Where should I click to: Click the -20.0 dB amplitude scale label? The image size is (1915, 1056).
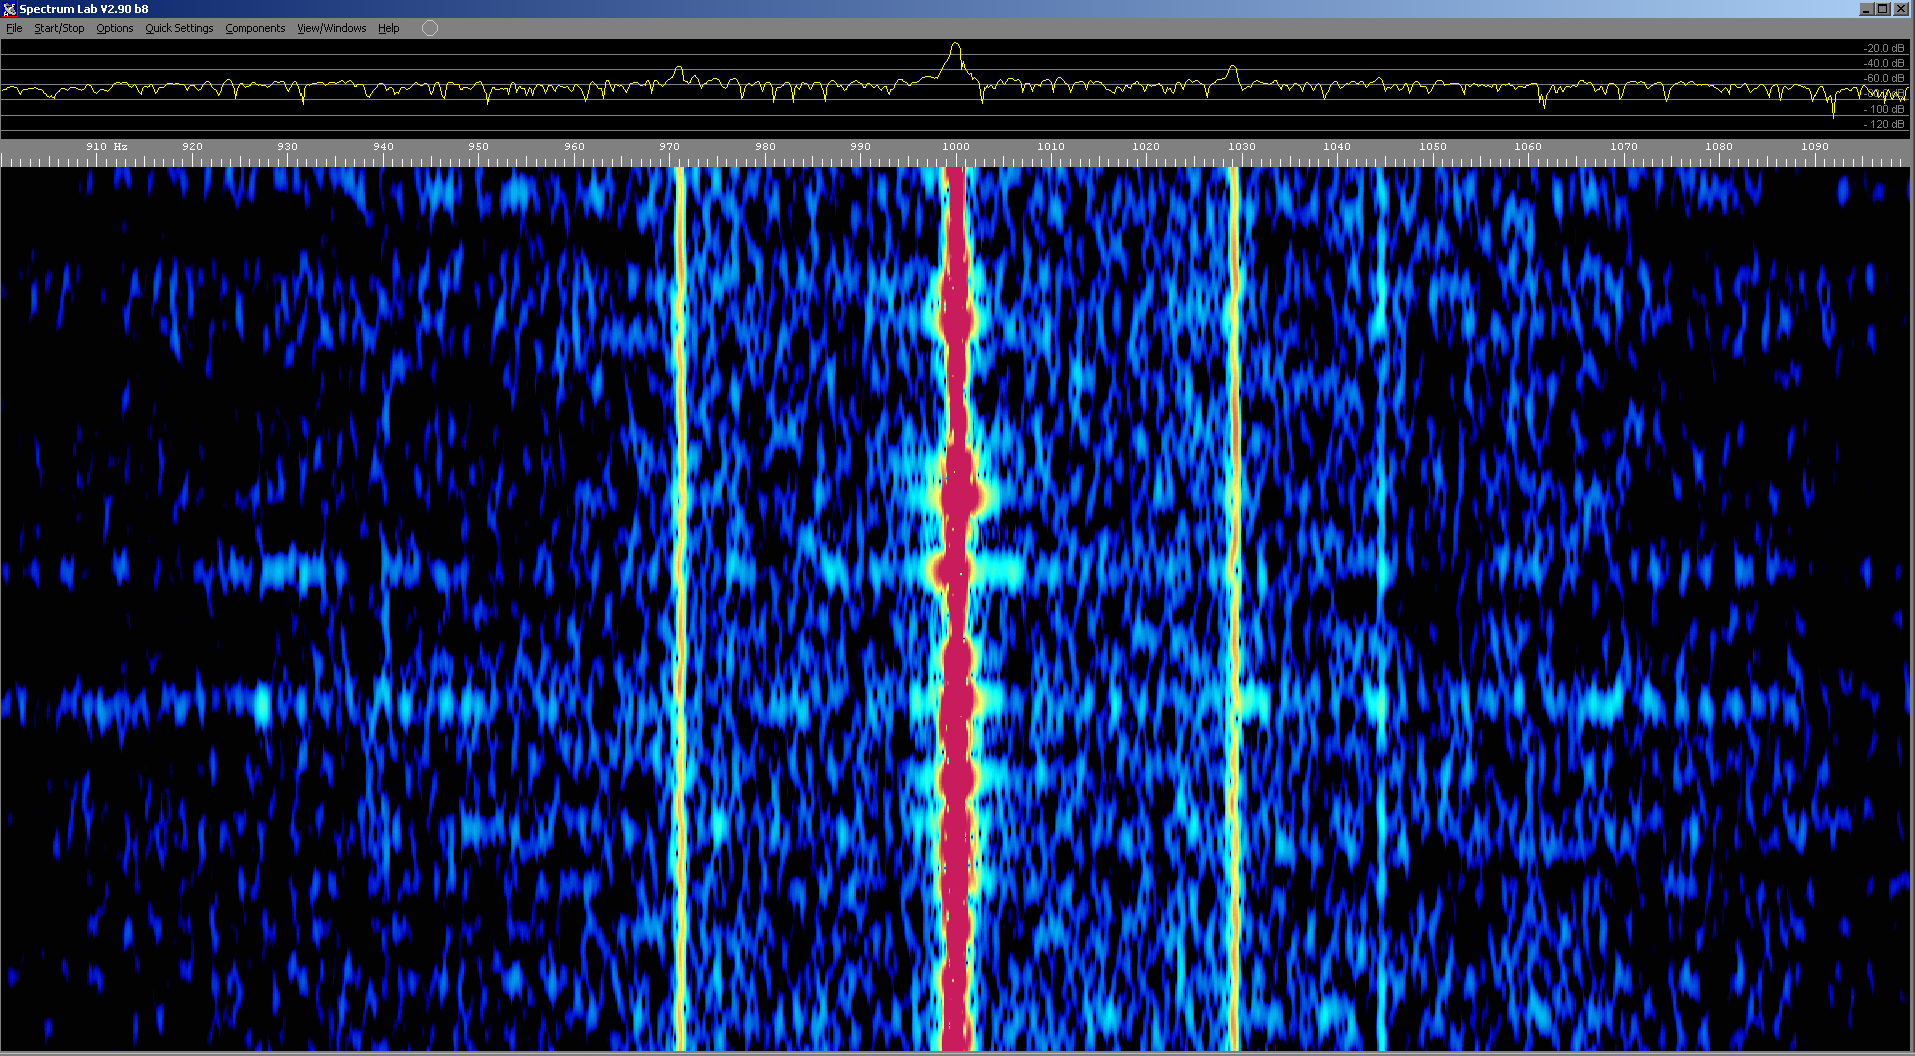pos(1883,48)
